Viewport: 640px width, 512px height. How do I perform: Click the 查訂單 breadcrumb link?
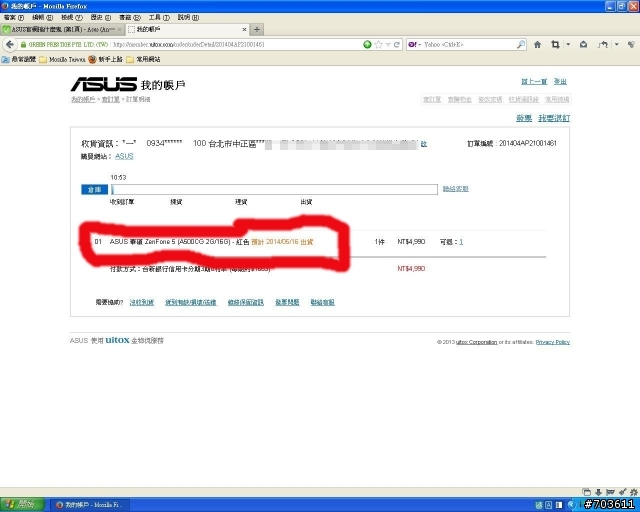(111, 99)
